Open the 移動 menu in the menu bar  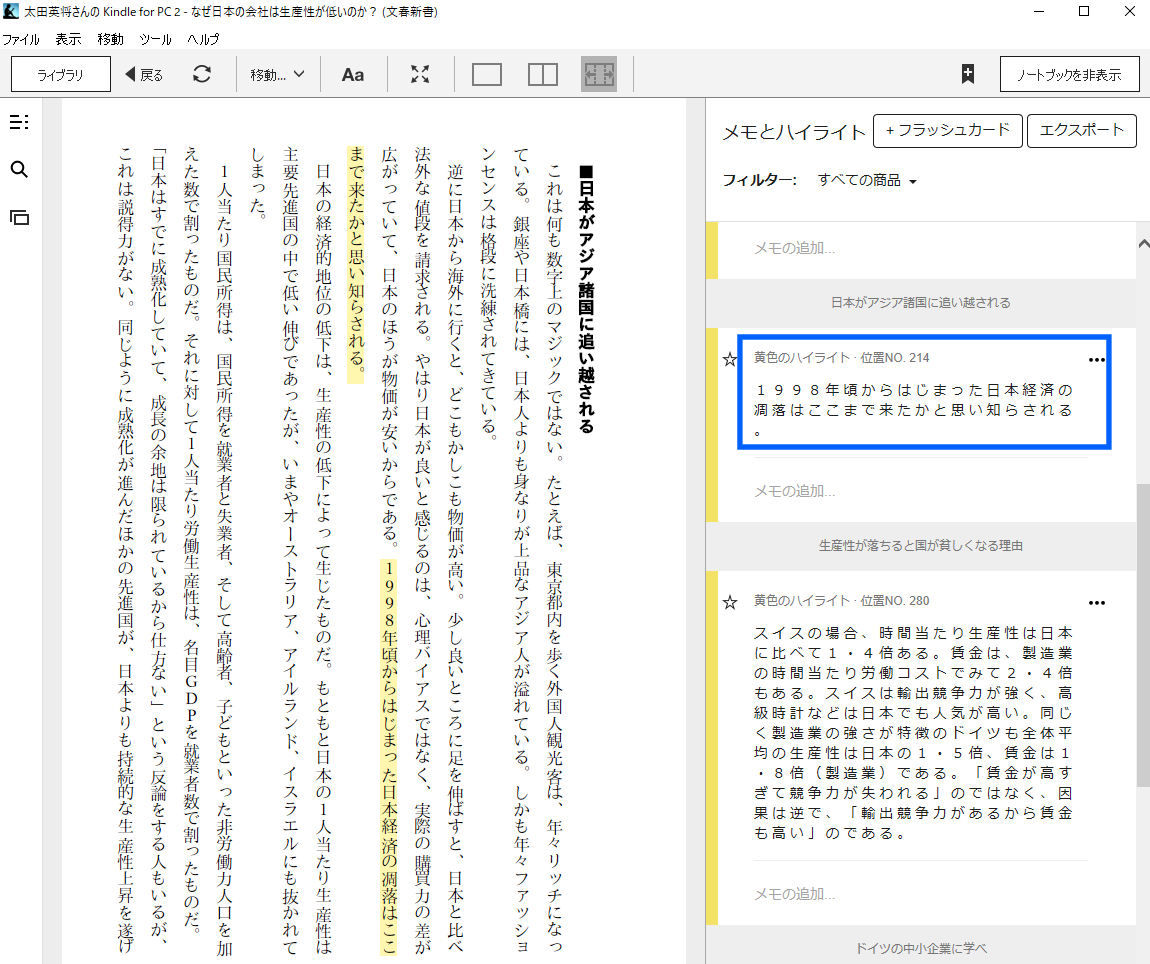pos(111,39)
